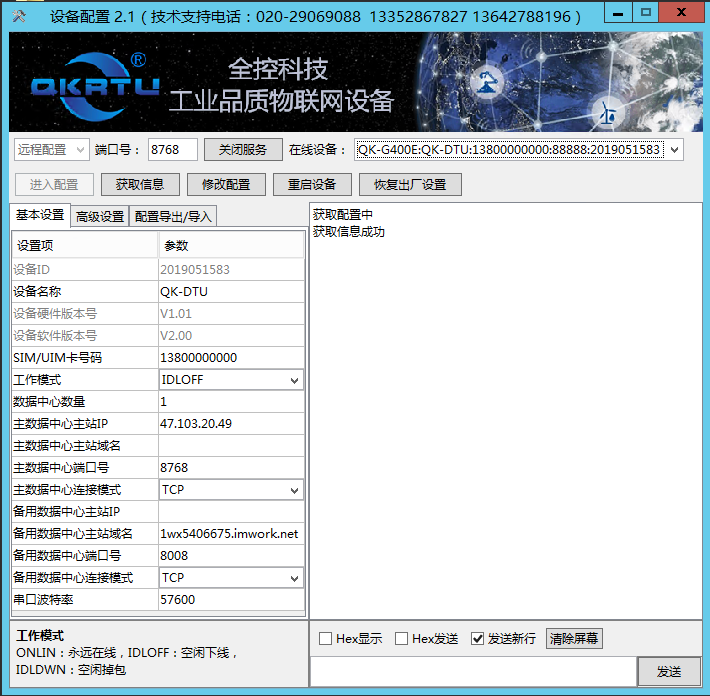Image resolution: width=710 pixels, height=696 pixels.
Task: Click 数据中心数量 value 1
Action: tap(231, 402)
